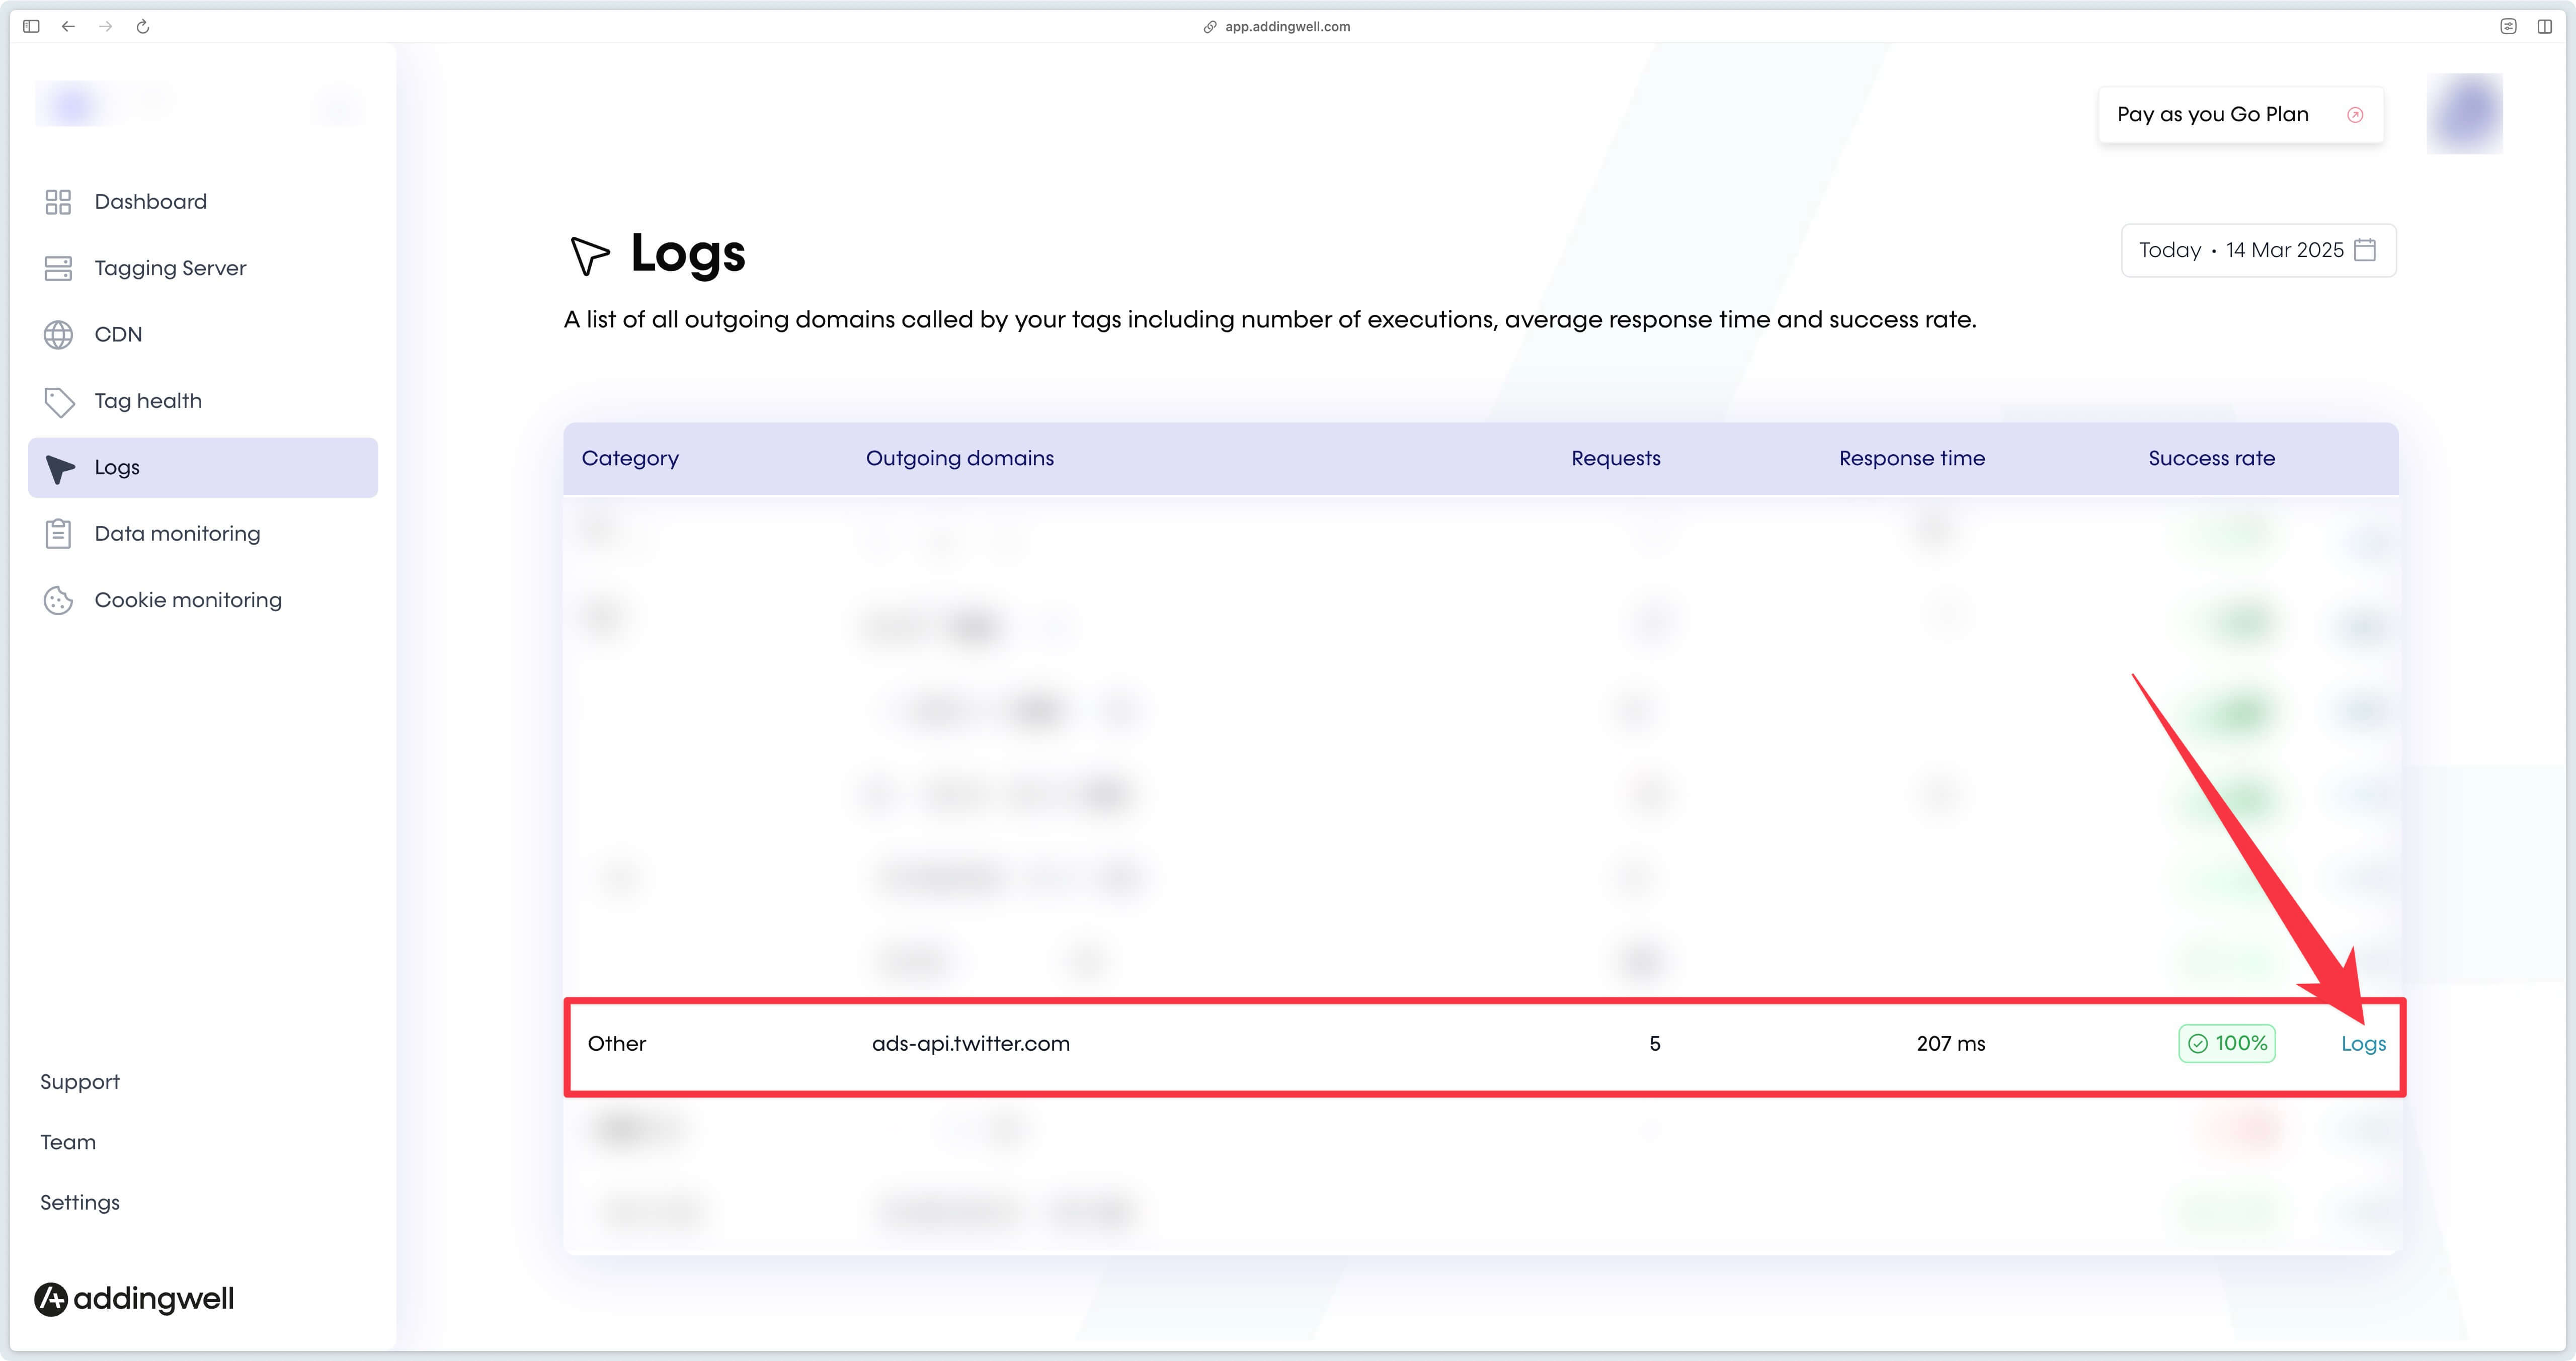Click the Tag health tag icon
2576x1361 pixels.
(x=59, y=402)
